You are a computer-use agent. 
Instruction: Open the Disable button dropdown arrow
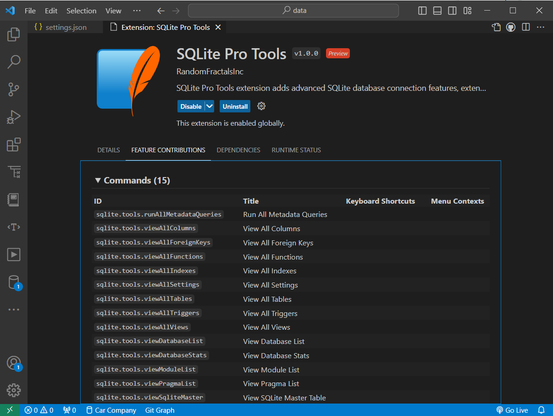coord(209,106)
